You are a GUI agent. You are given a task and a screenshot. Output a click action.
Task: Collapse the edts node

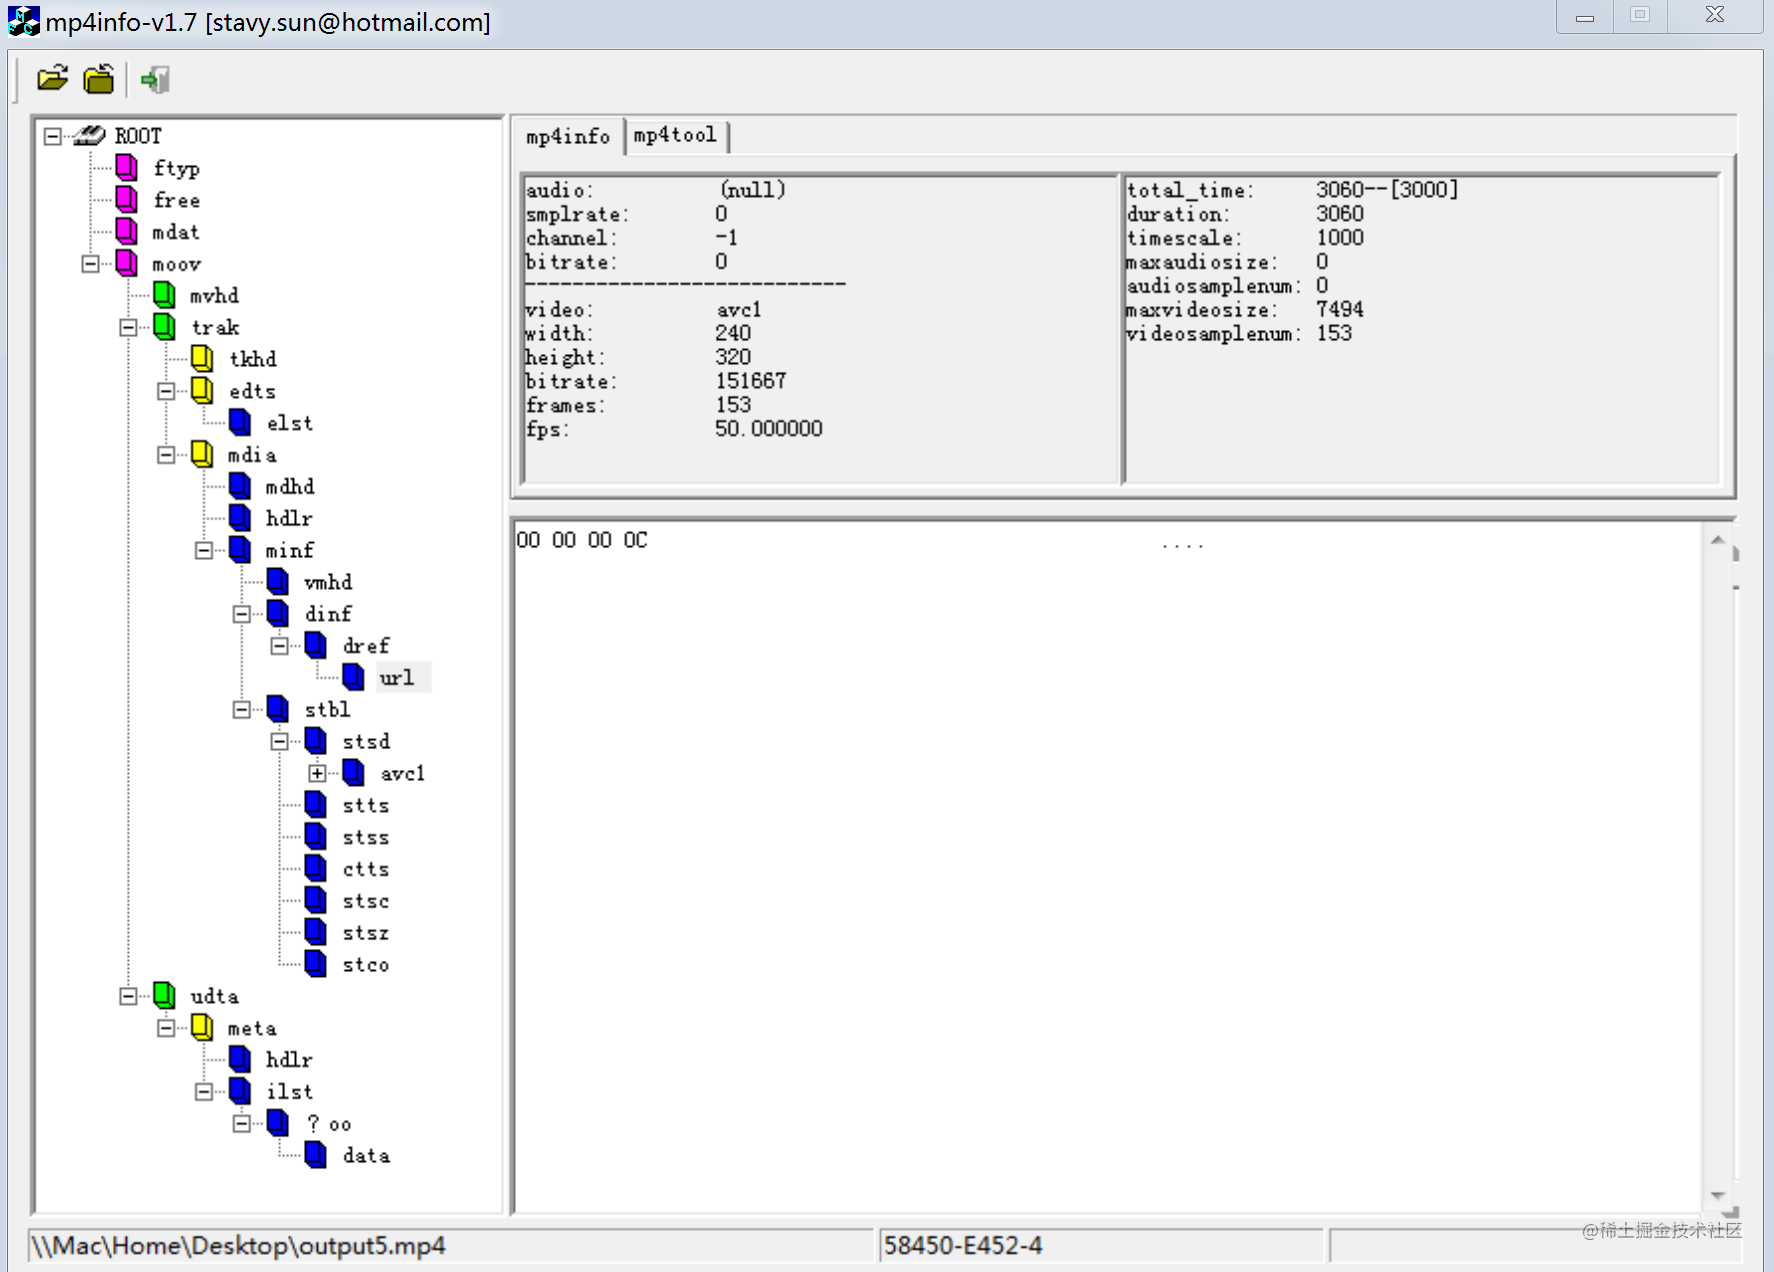click(x=166, y=391)
